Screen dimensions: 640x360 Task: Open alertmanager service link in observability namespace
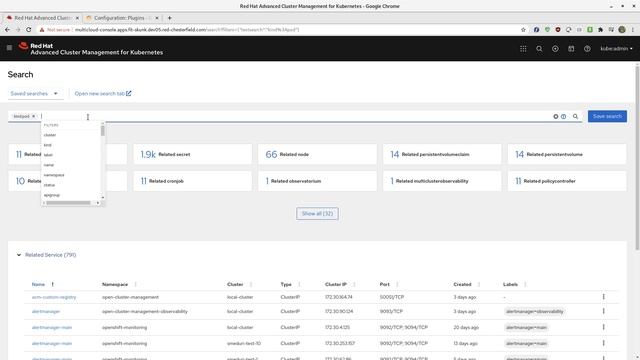pyautogui.click(x=46, y=311)
